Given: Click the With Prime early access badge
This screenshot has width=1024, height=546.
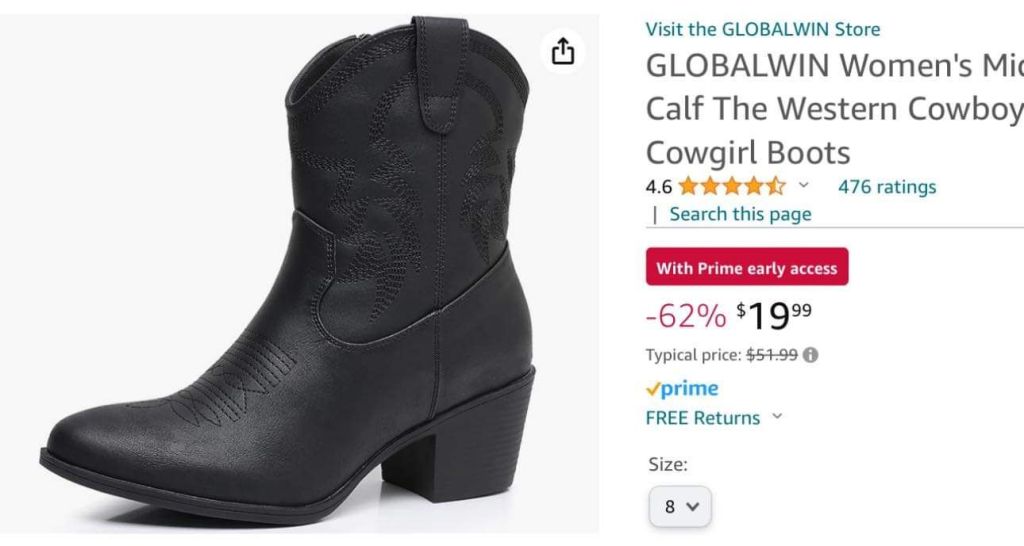Looking at the screenshot, I should 747,267.
